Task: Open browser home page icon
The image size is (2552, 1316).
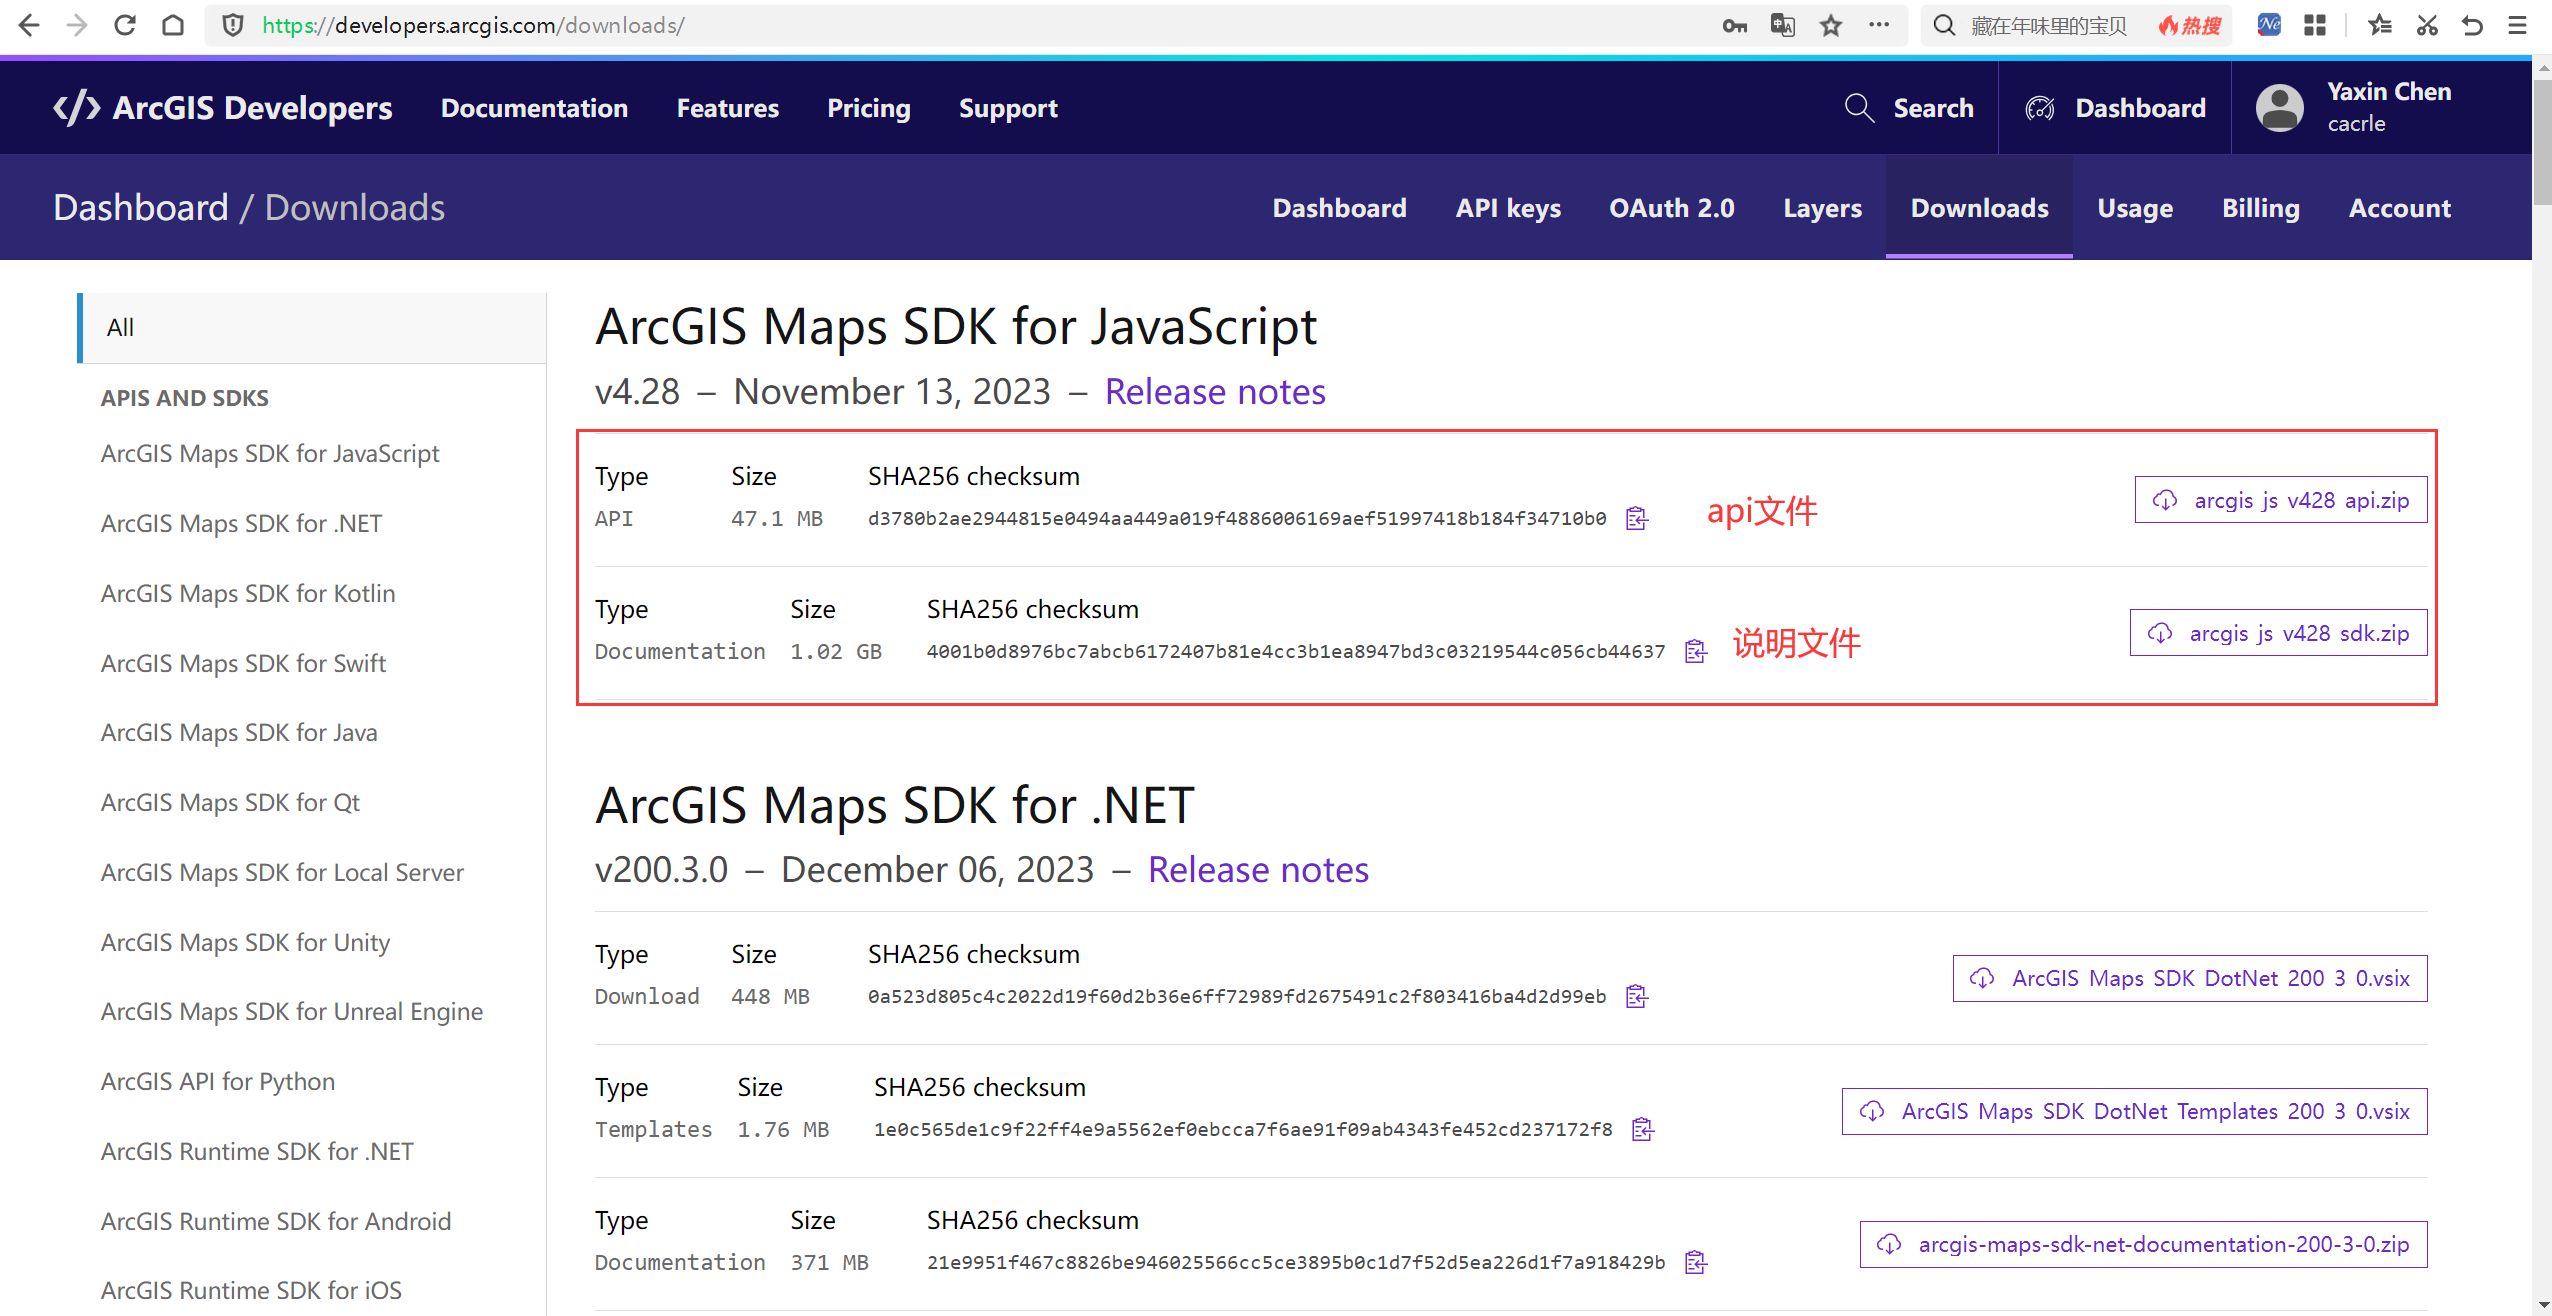Action: click(x=173, y=25)
